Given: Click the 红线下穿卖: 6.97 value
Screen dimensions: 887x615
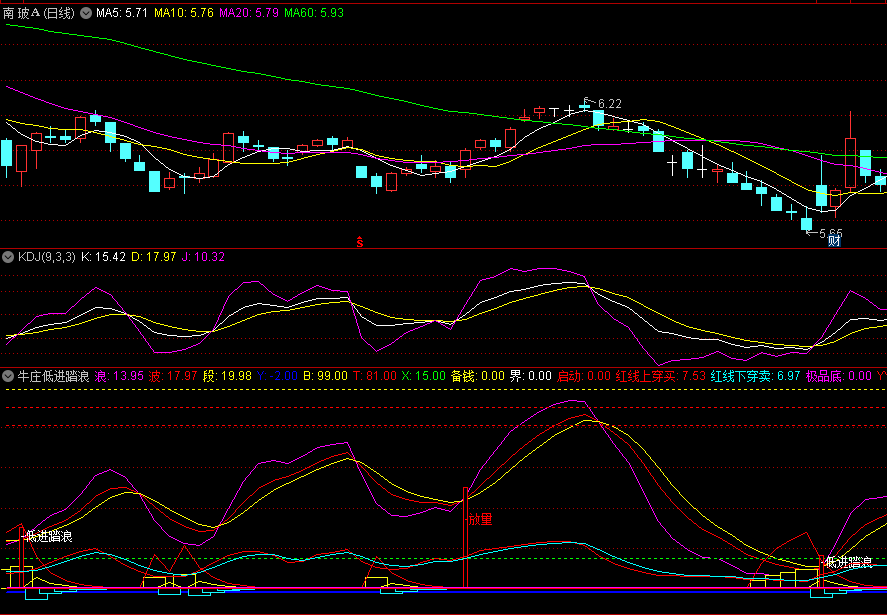Looking at the screenshot, I should pos(756,376).
